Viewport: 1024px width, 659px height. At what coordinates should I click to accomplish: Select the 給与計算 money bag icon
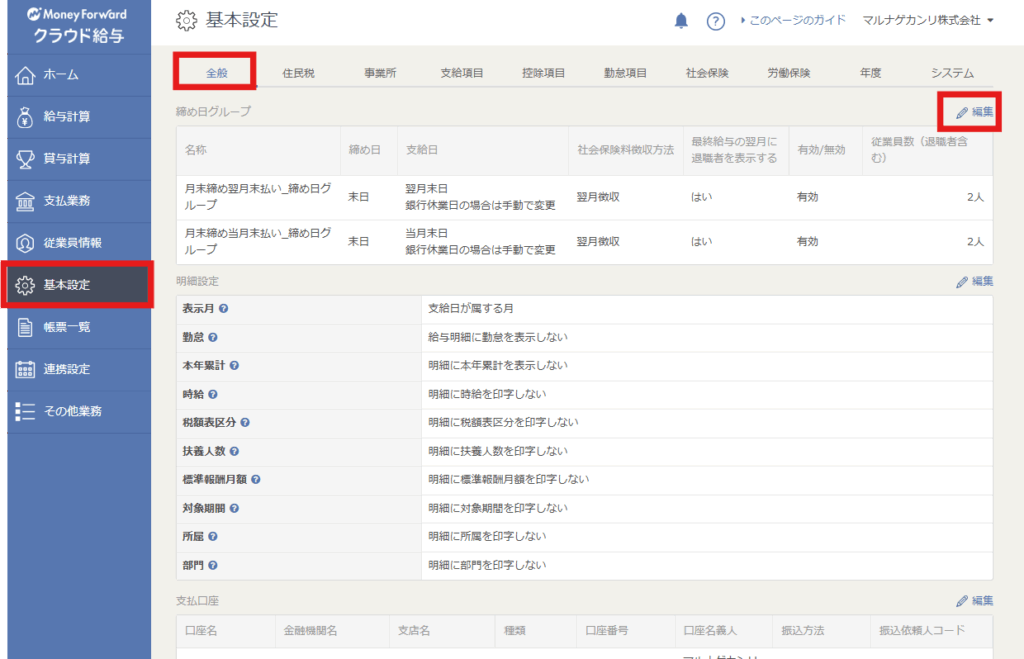26,117
